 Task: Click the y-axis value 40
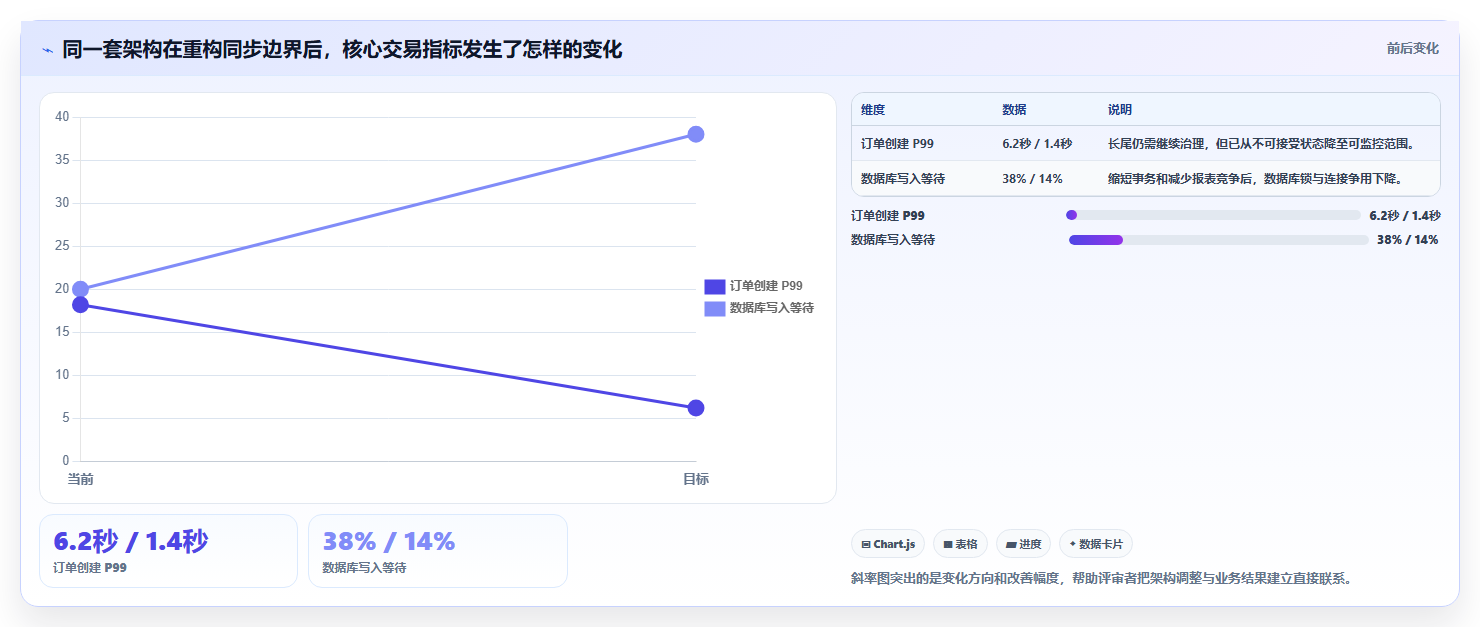pos(62,117)
